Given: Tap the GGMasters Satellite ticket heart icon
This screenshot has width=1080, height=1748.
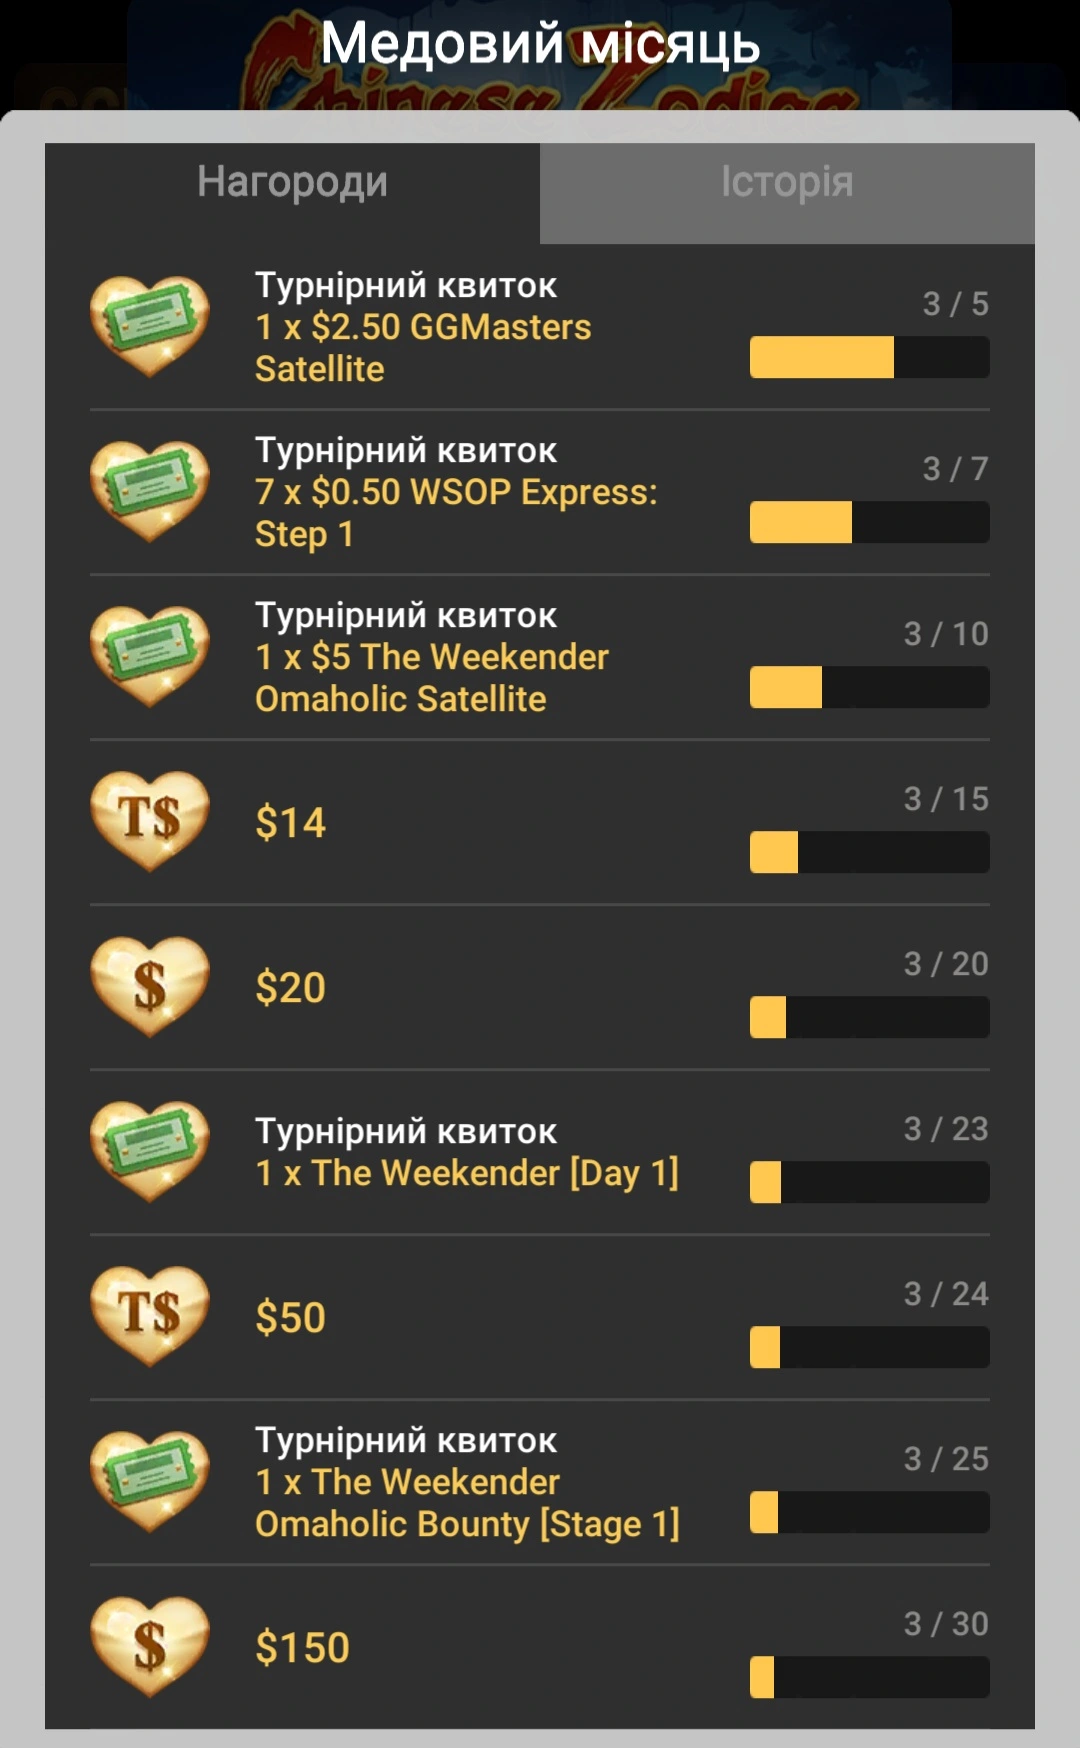Looking at the screenshot, I should (x=150, y=326).
